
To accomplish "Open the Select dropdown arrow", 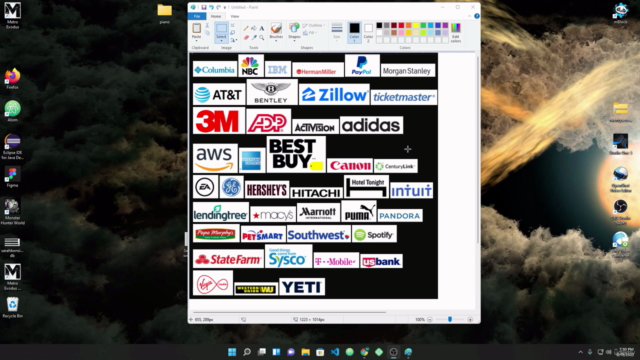I will pos(221,41).
